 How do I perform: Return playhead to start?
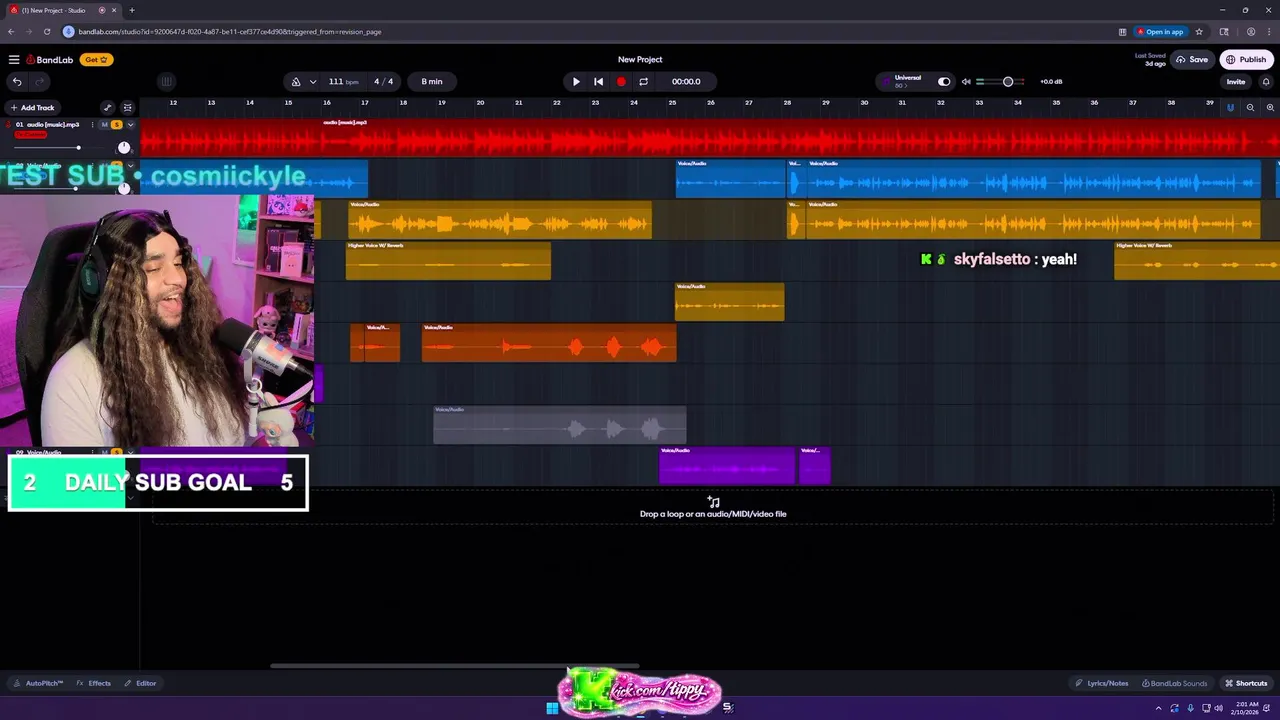point(598,82)
